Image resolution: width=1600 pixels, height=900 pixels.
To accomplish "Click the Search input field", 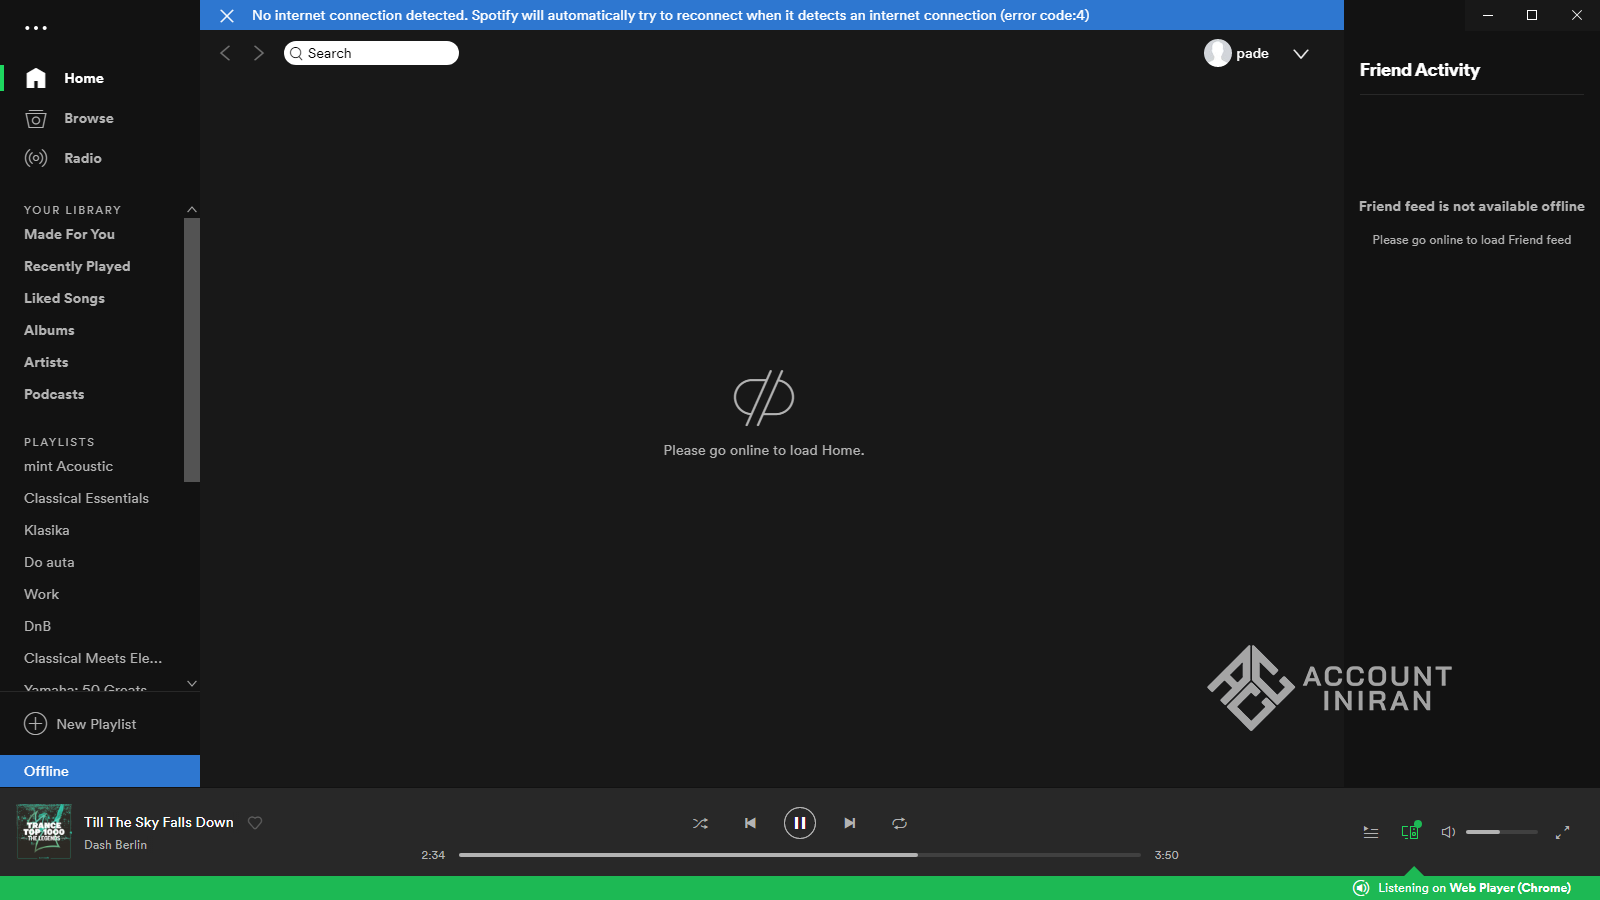I will click(x=371, y=53).
